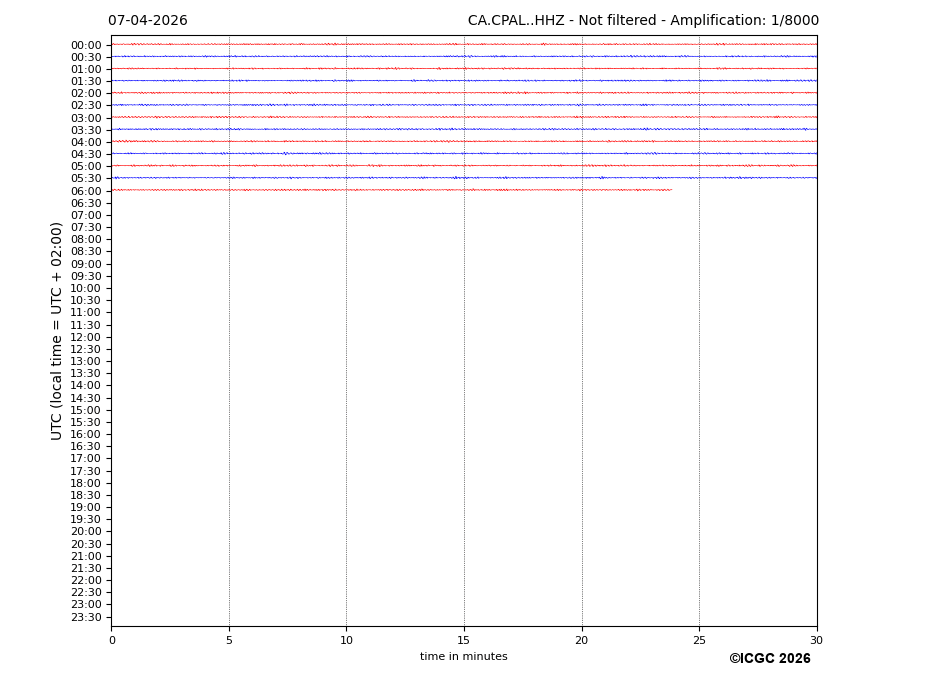Click the 5 minute x-axis tick
The width and height of the screenshot is (927, 696).
[229, 640]
